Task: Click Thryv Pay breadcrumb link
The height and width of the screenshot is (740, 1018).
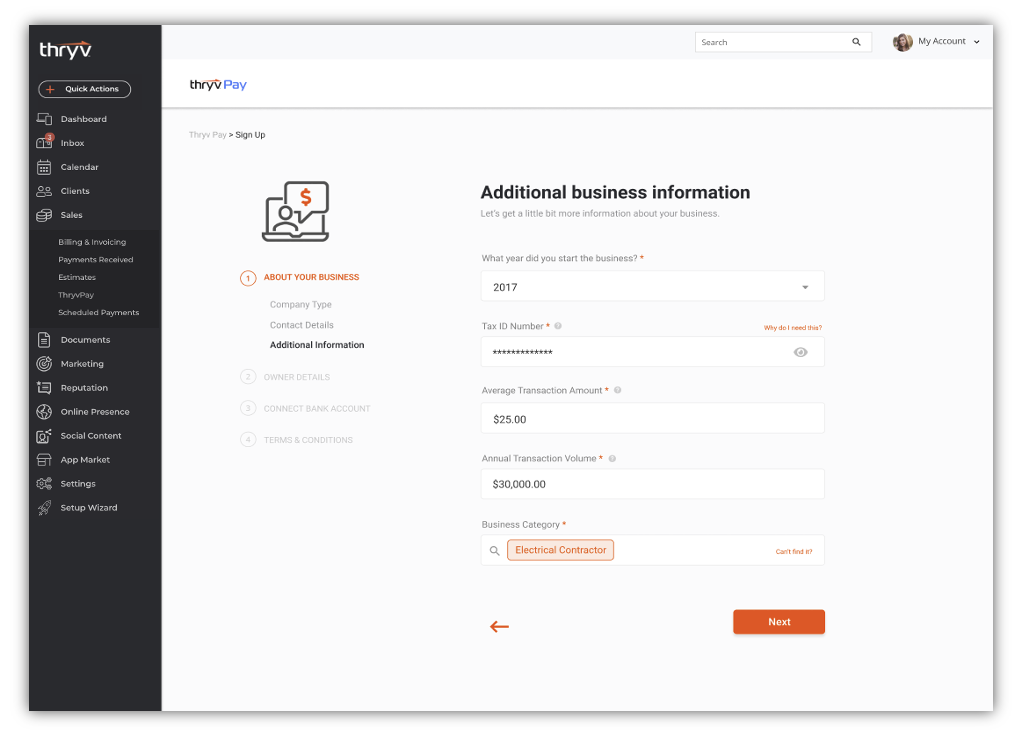Action: [208, 135]
